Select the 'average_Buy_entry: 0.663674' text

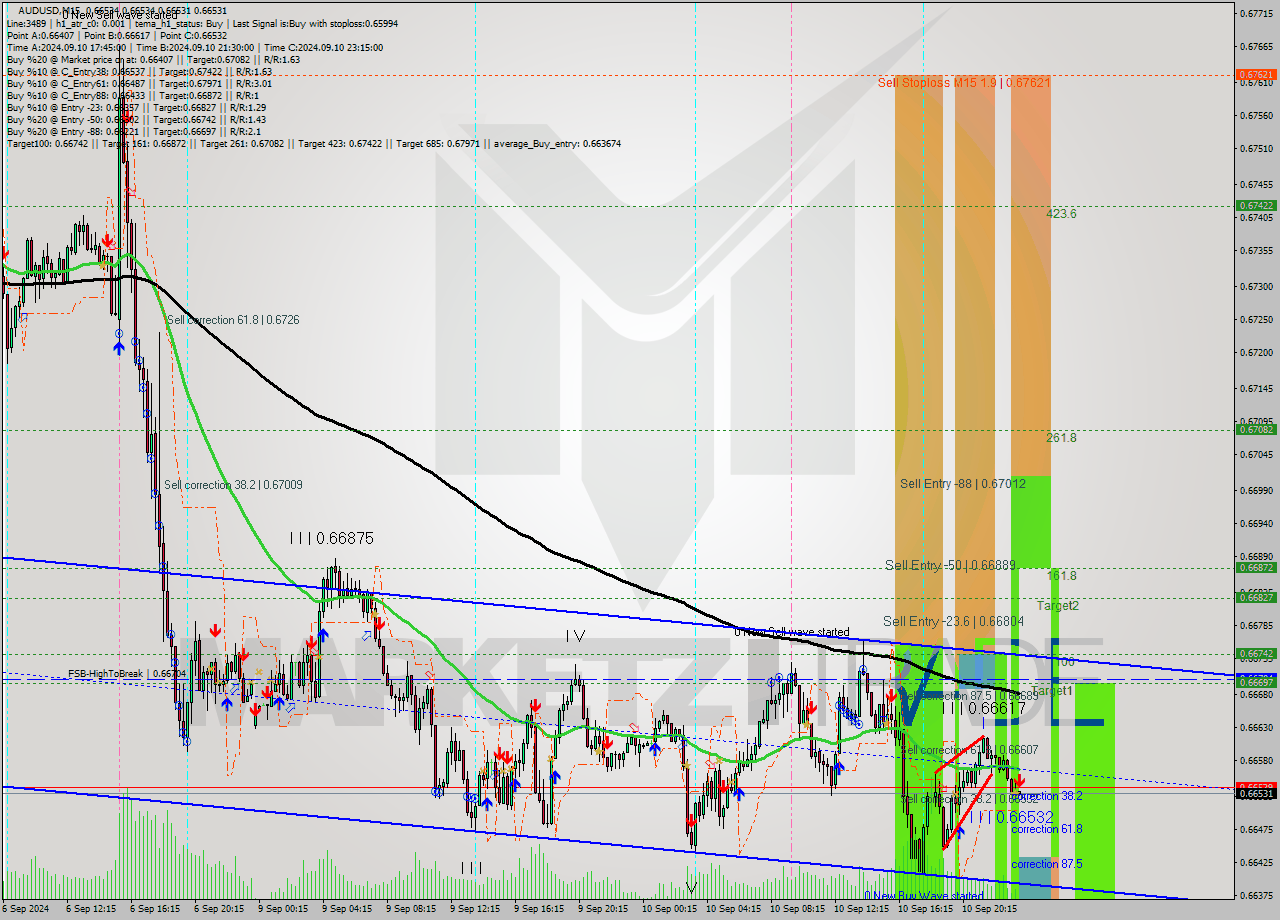pyautogui.click(x=557, y=144)
